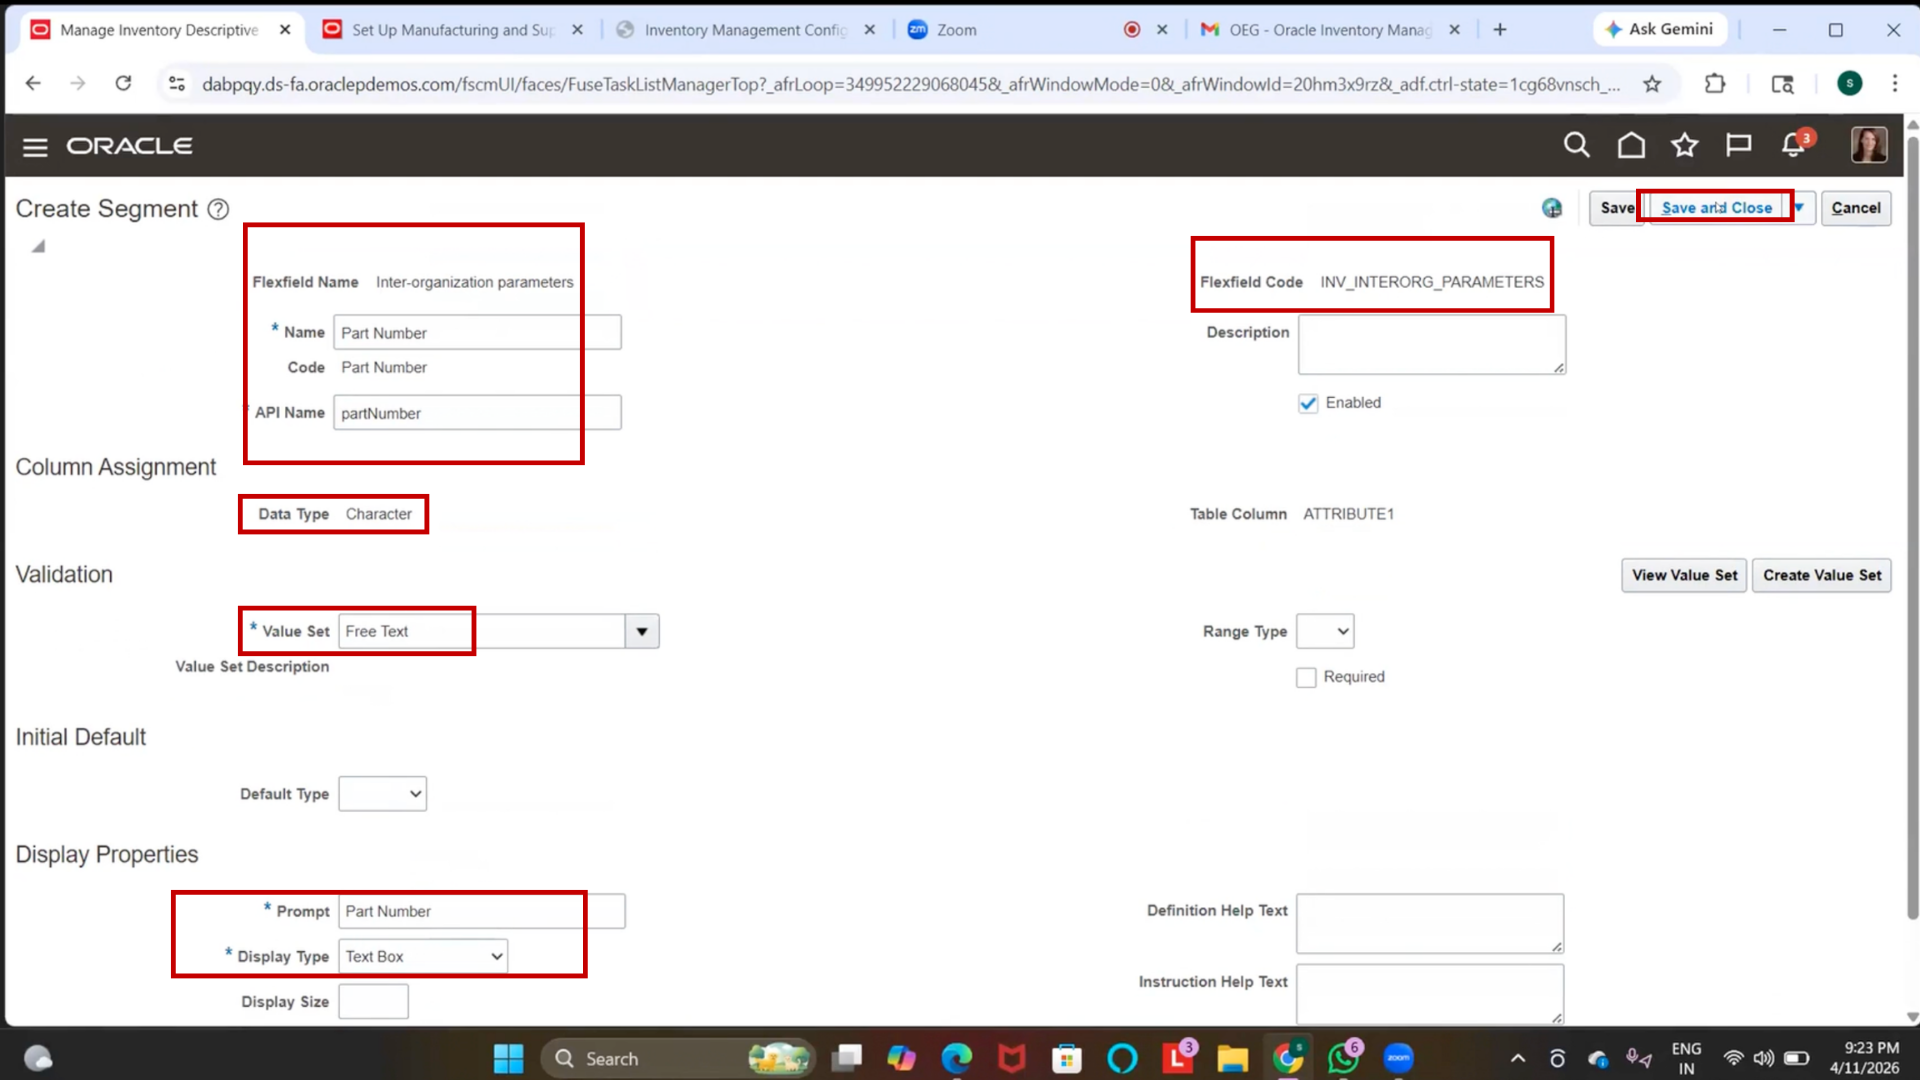Click the Instruction Help Text area

tap(1430, 993)
